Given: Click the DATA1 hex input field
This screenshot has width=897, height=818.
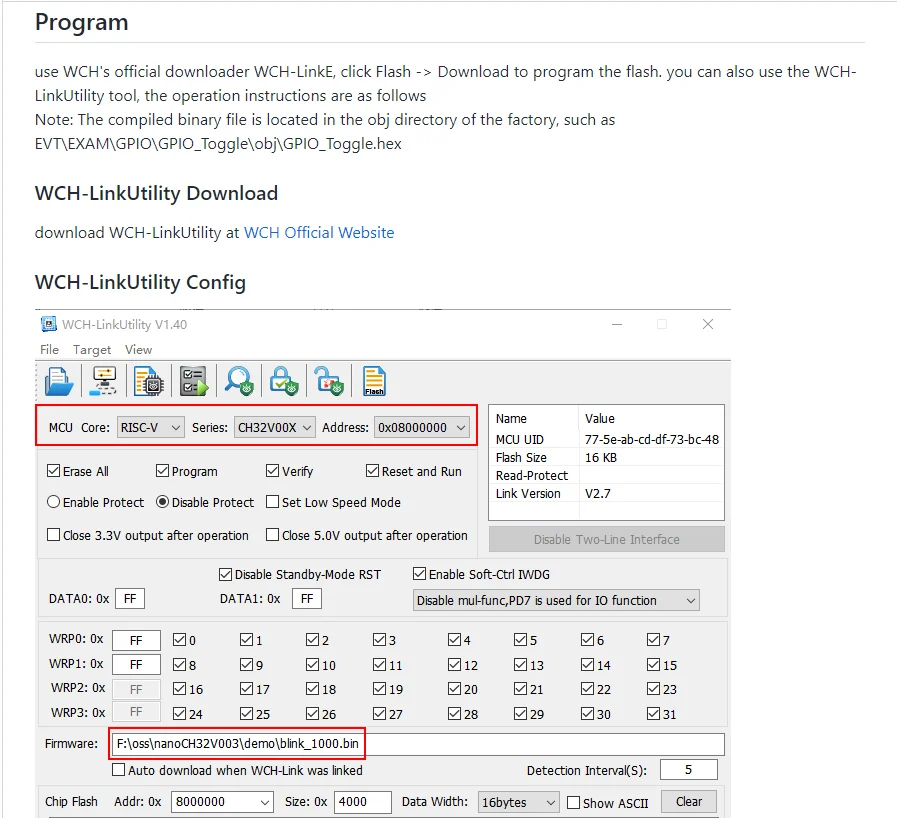Looking at the screenshot, I should coord(307,599).
